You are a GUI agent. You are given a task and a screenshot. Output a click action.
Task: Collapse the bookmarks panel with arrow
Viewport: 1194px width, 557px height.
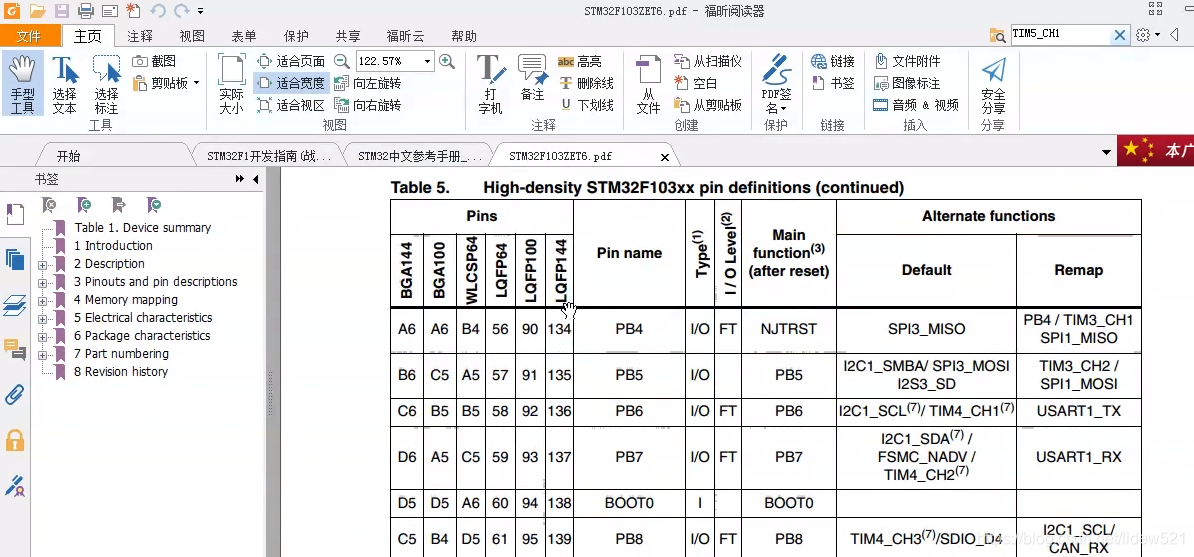(256, 179)
